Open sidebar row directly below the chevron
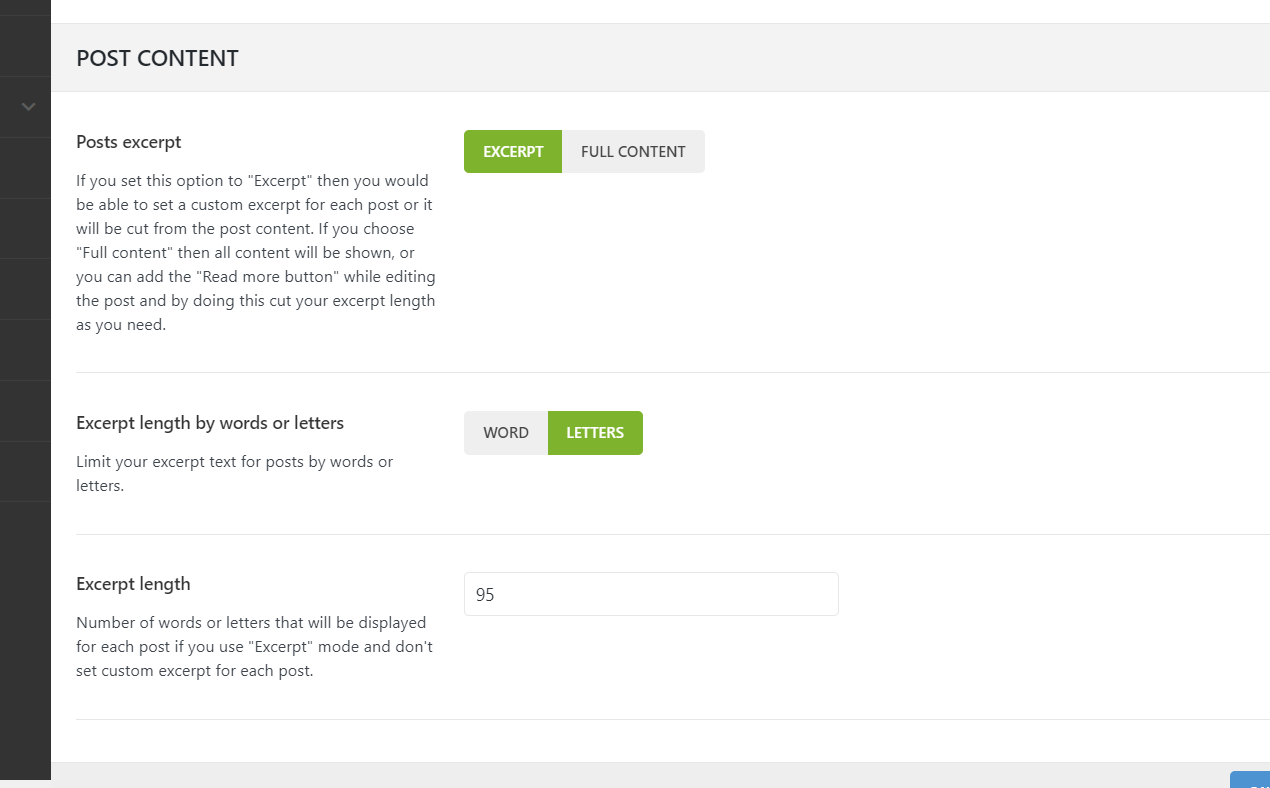This screenshot has height=788, width=1270. (25, 168)
